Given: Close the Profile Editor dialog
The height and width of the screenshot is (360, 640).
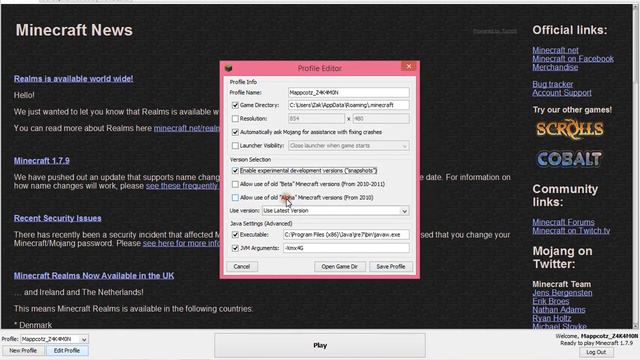Looking at the screenshot, I should (409, 66).
